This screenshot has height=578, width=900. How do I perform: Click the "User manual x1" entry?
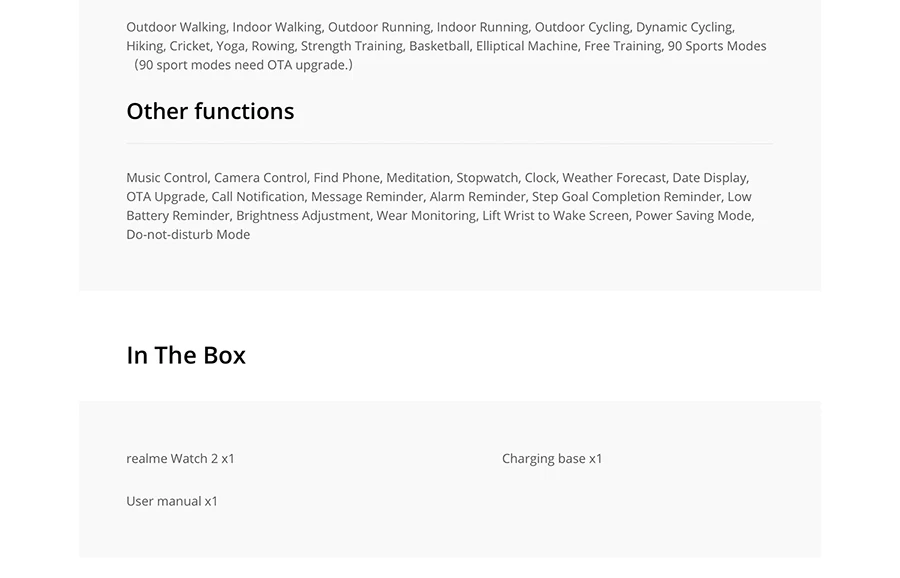tap(172, 501)
